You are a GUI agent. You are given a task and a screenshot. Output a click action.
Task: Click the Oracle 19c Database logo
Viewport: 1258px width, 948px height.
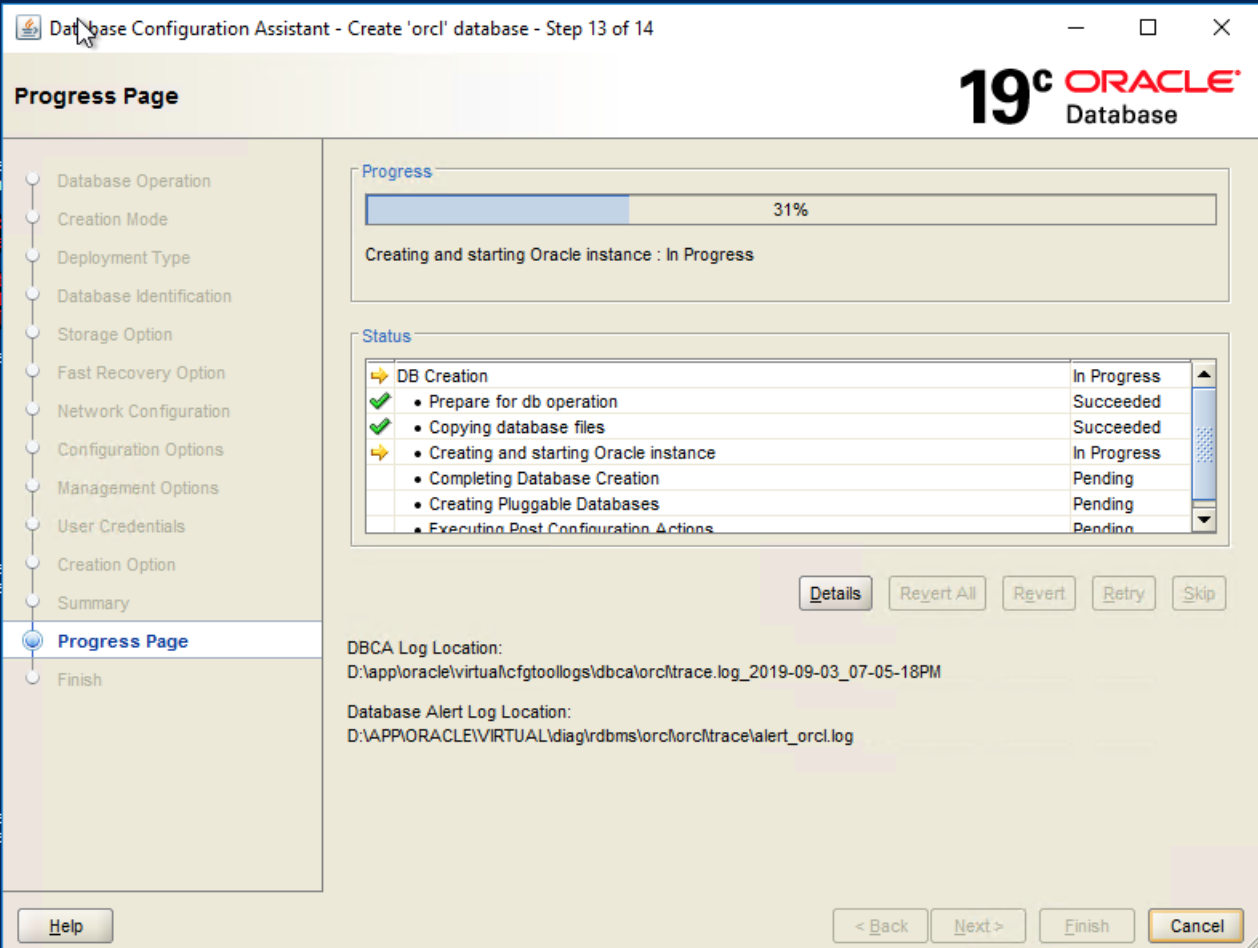pyautogui.click(x=1098, y=97)
